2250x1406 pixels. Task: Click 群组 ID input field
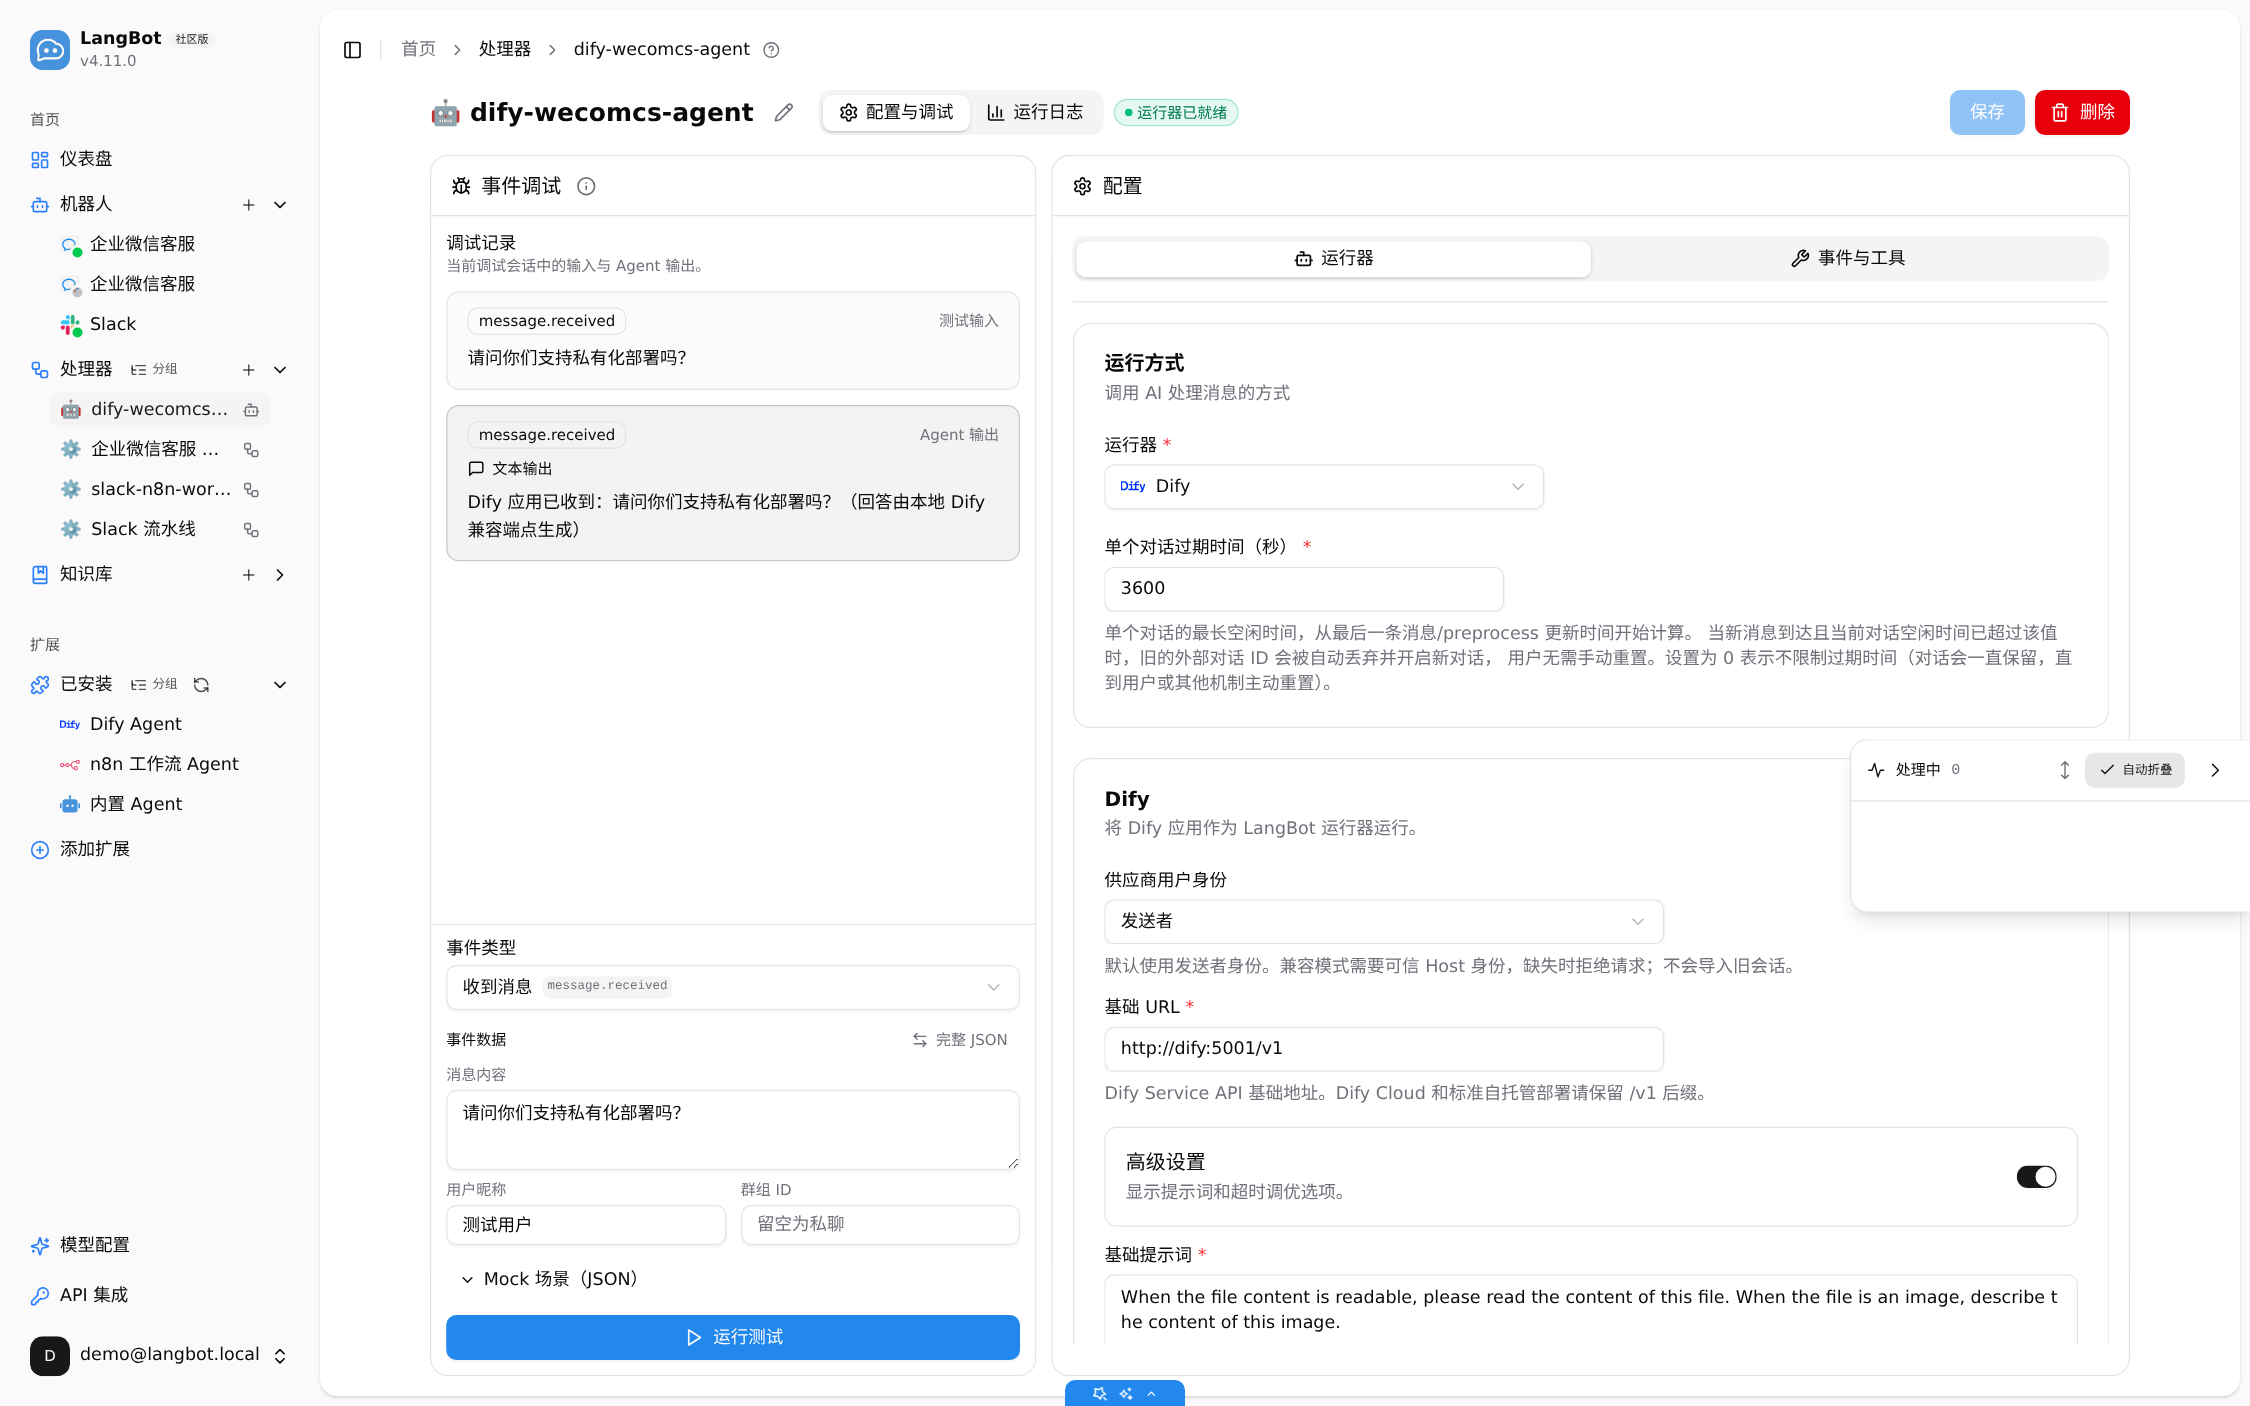pyautogui.click(x=880, y=1224)
